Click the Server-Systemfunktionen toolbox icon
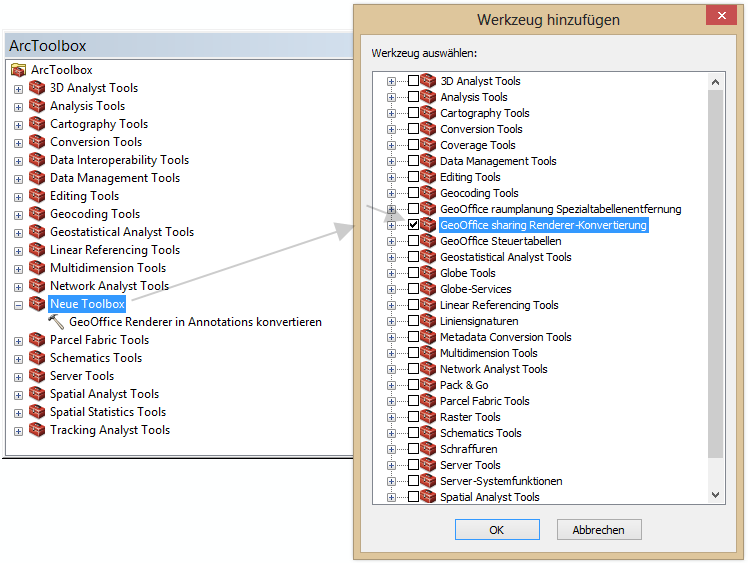 pyautogui.click(x=428, y=481)
